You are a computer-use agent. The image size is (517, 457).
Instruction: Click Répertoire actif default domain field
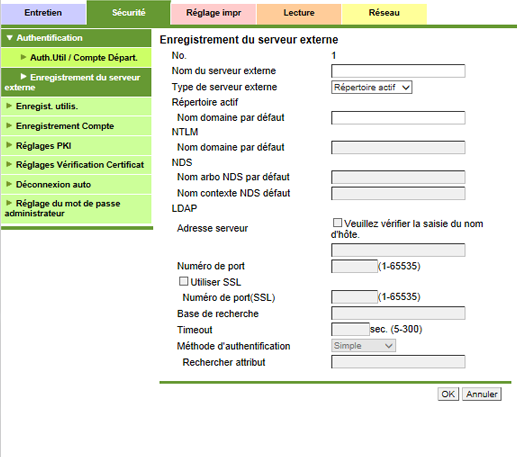click(x=398, y=118)
